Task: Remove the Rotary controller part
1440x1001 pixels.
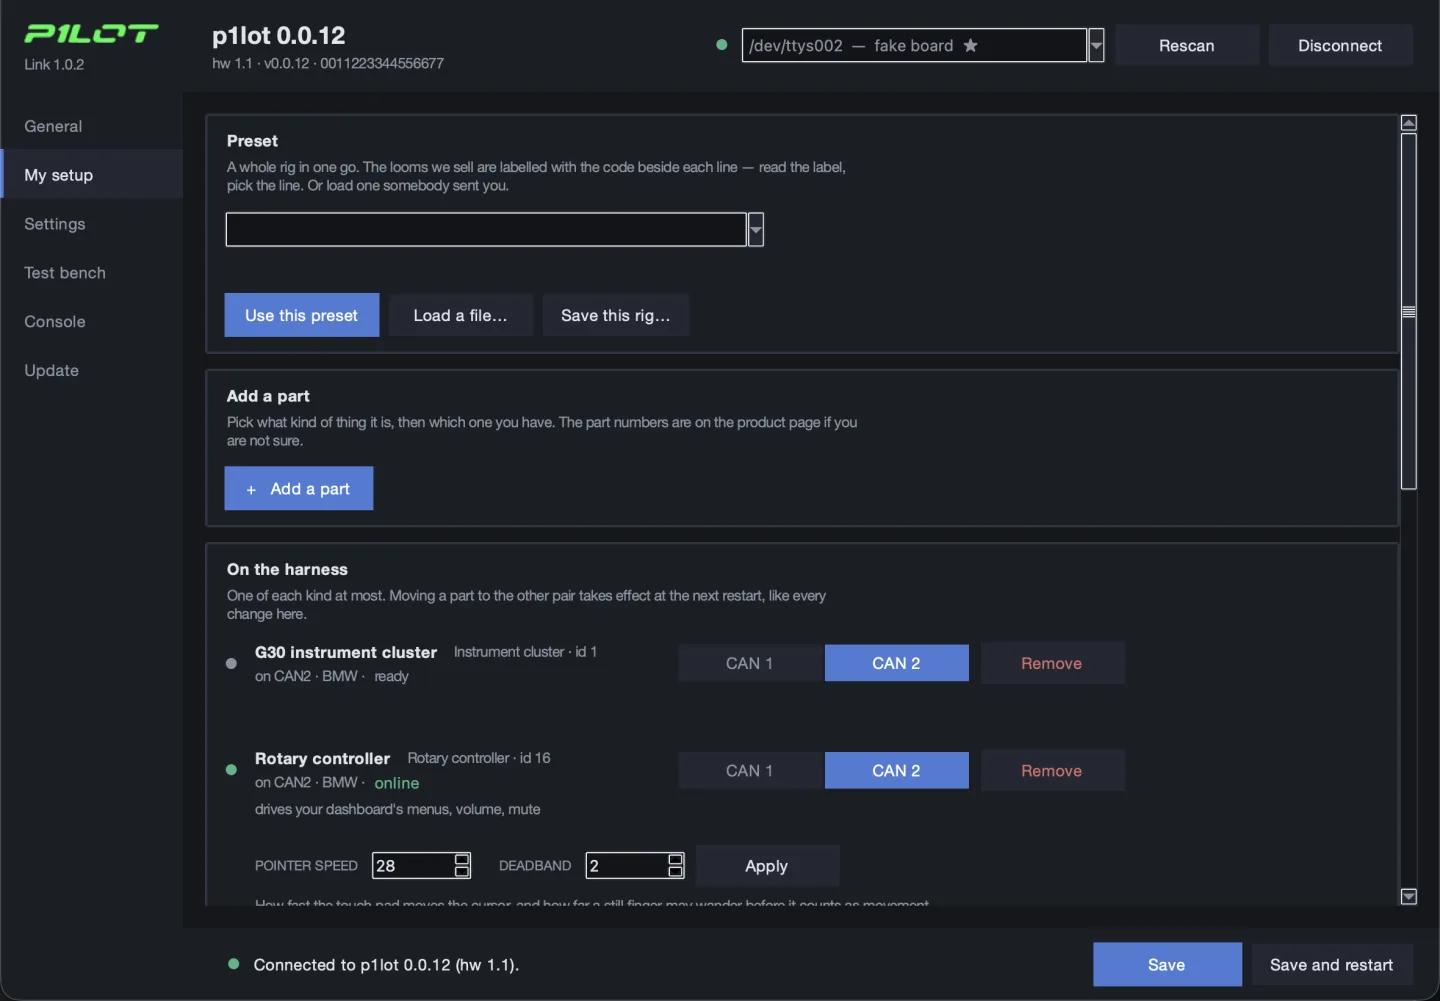Action: point(1052,771)
